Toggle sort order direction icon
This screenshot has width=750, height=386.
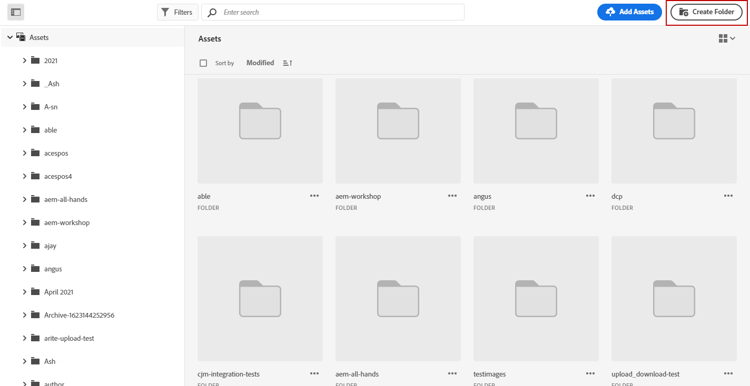pyautogui.click(x=287, y=63)
